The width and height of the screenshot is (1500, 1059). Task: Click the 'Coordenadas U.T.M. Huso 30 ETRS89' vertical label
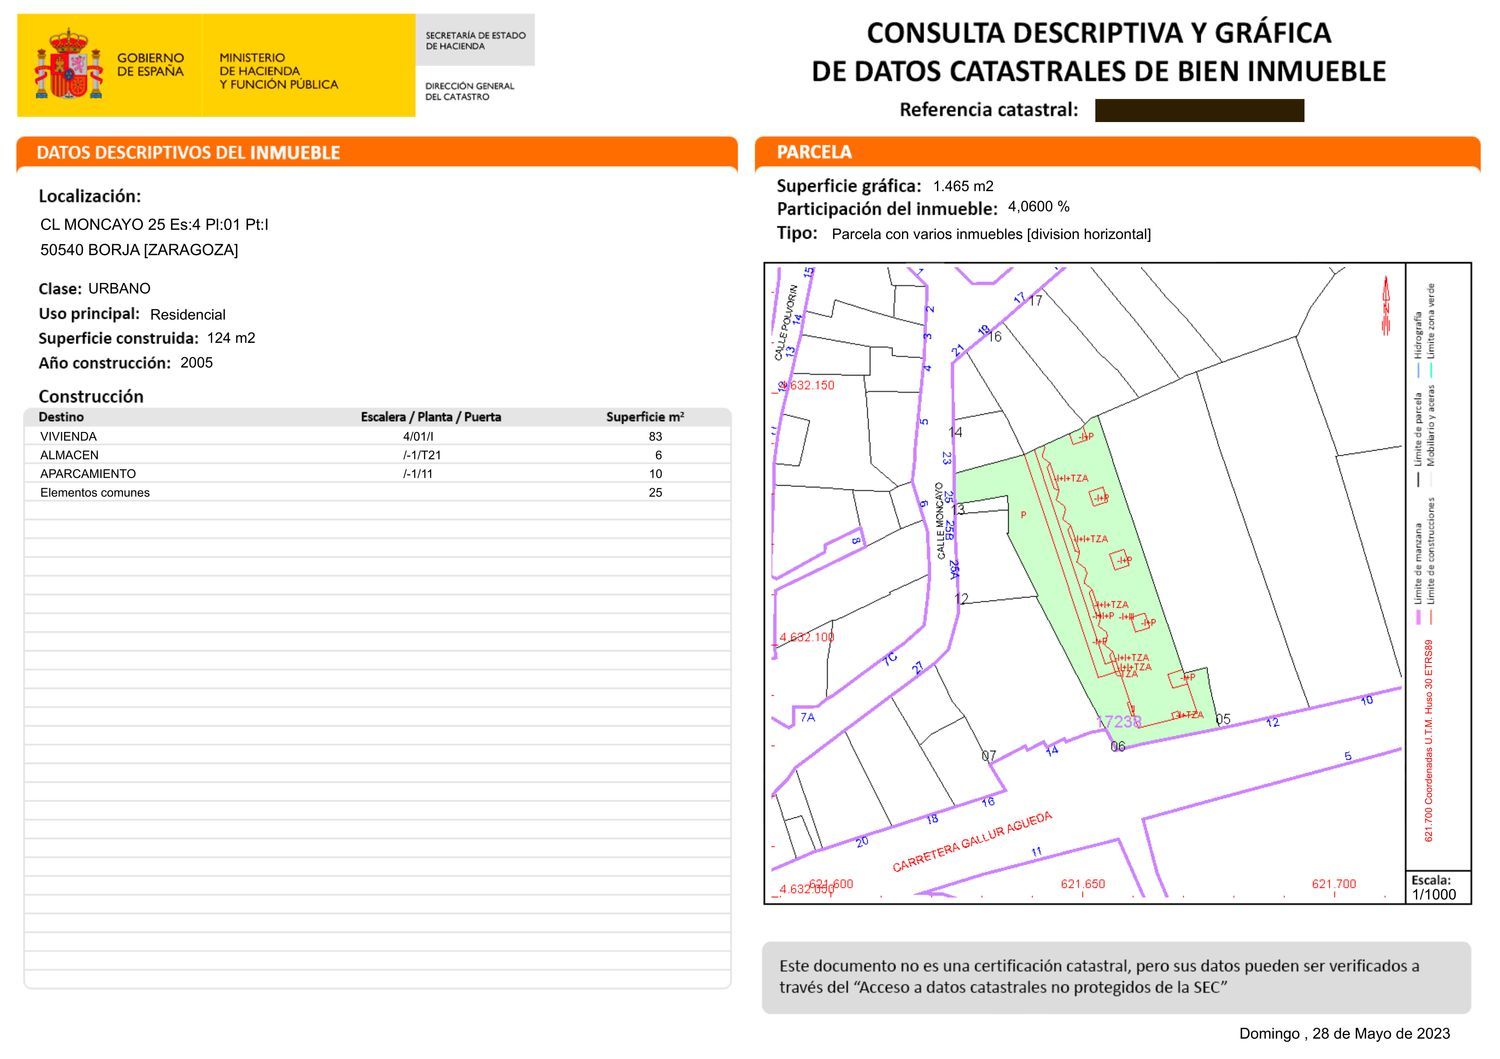[x=1429, y=741]
